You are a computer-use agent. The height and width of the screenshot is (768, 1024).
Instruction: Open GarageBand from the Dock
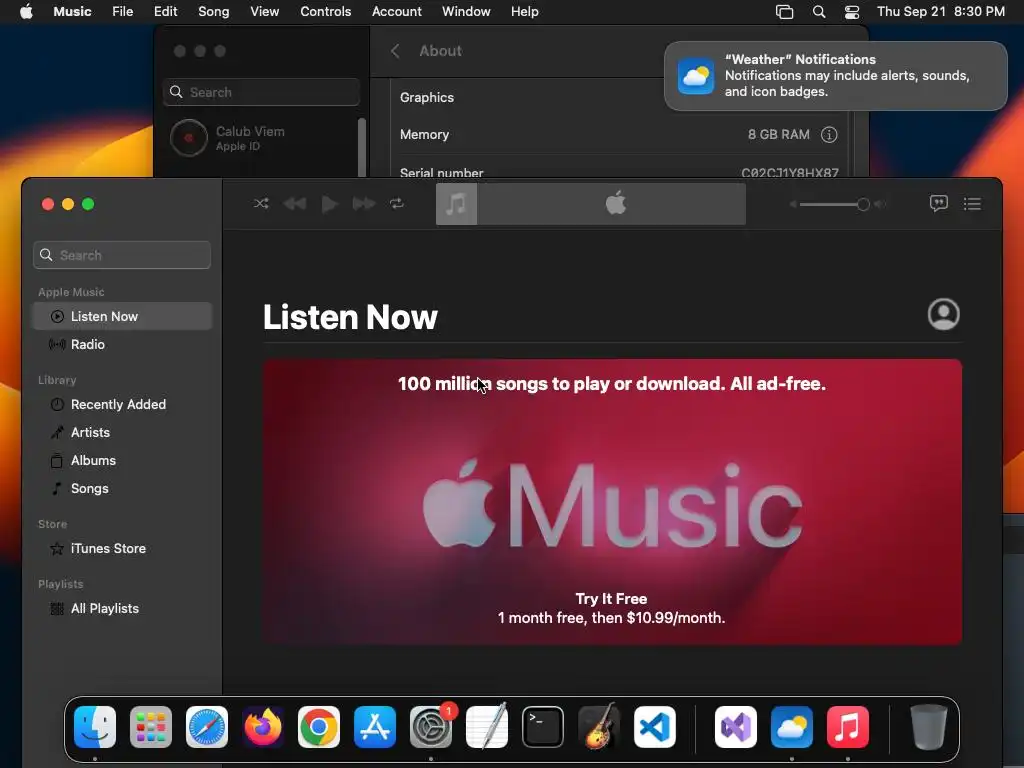click(599, 727)
